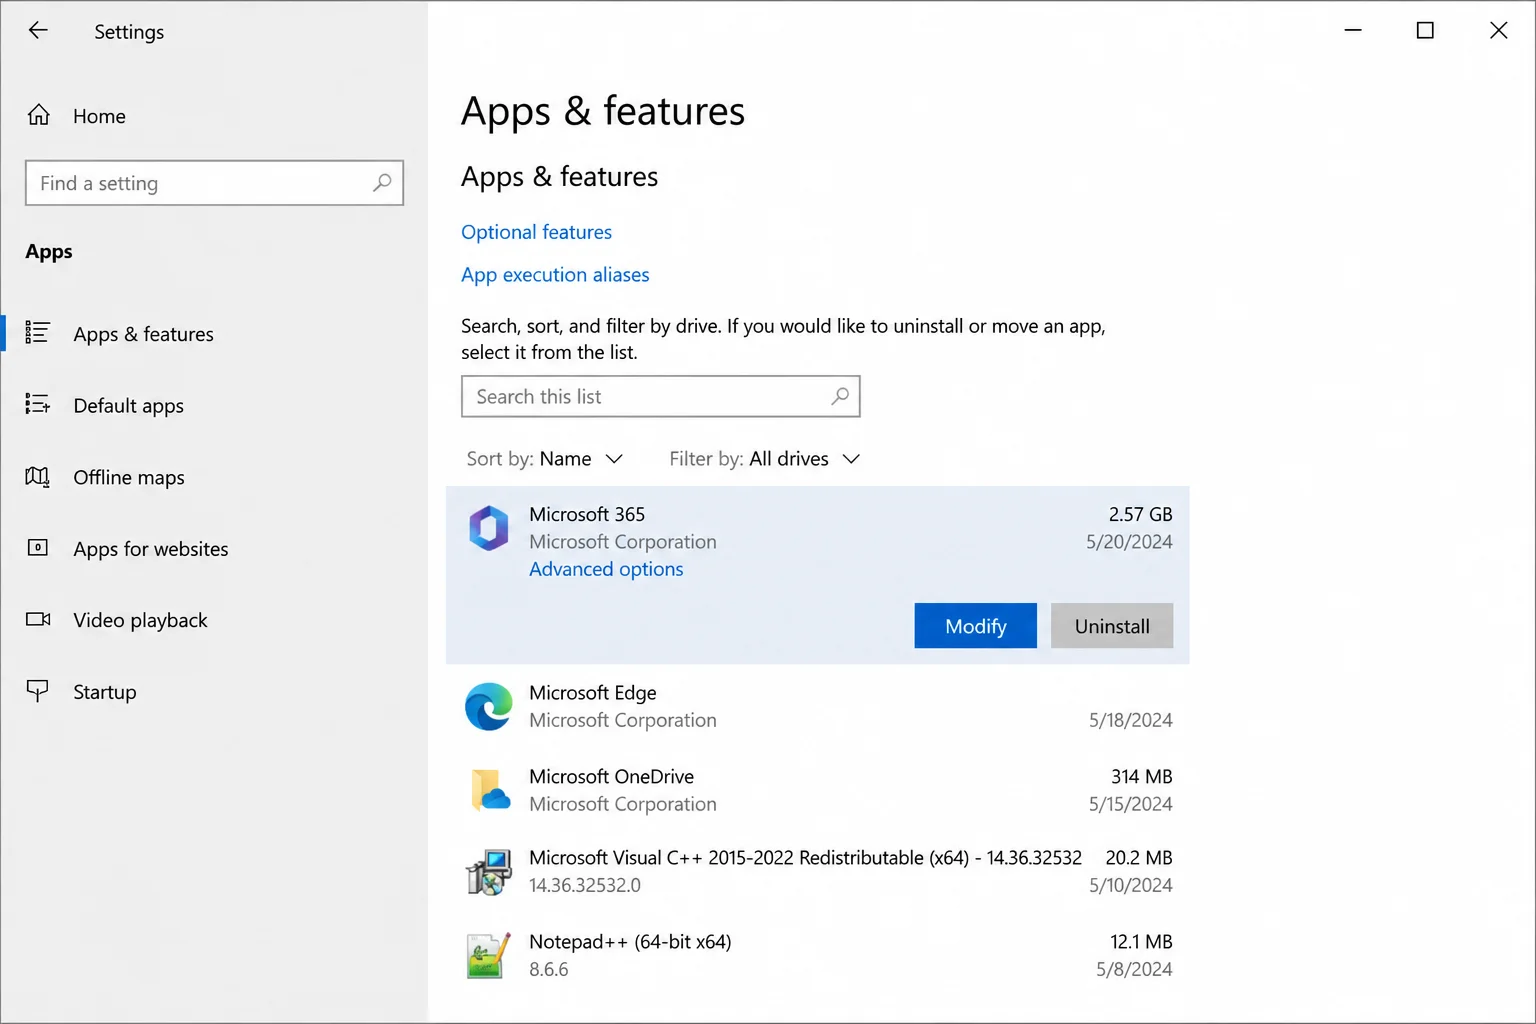This screenshot has width=1536, height=1024.
Task: Click the 12.1 MB Notepad++ size
Action: pyautogui.click(x=1141, y=942)
